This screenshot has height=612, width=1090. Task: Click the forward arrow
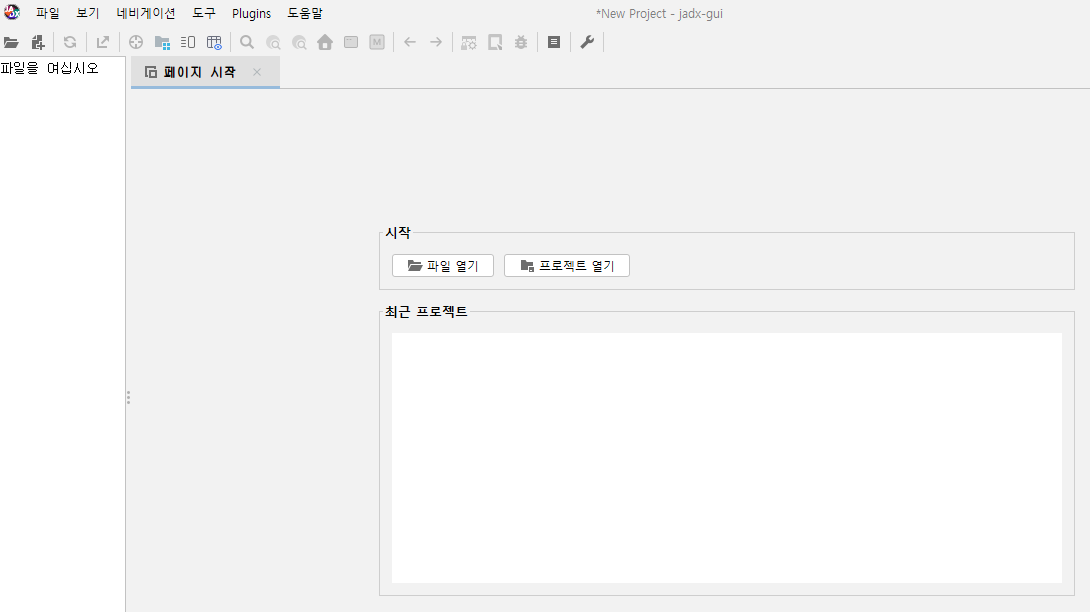click(436, 42)
